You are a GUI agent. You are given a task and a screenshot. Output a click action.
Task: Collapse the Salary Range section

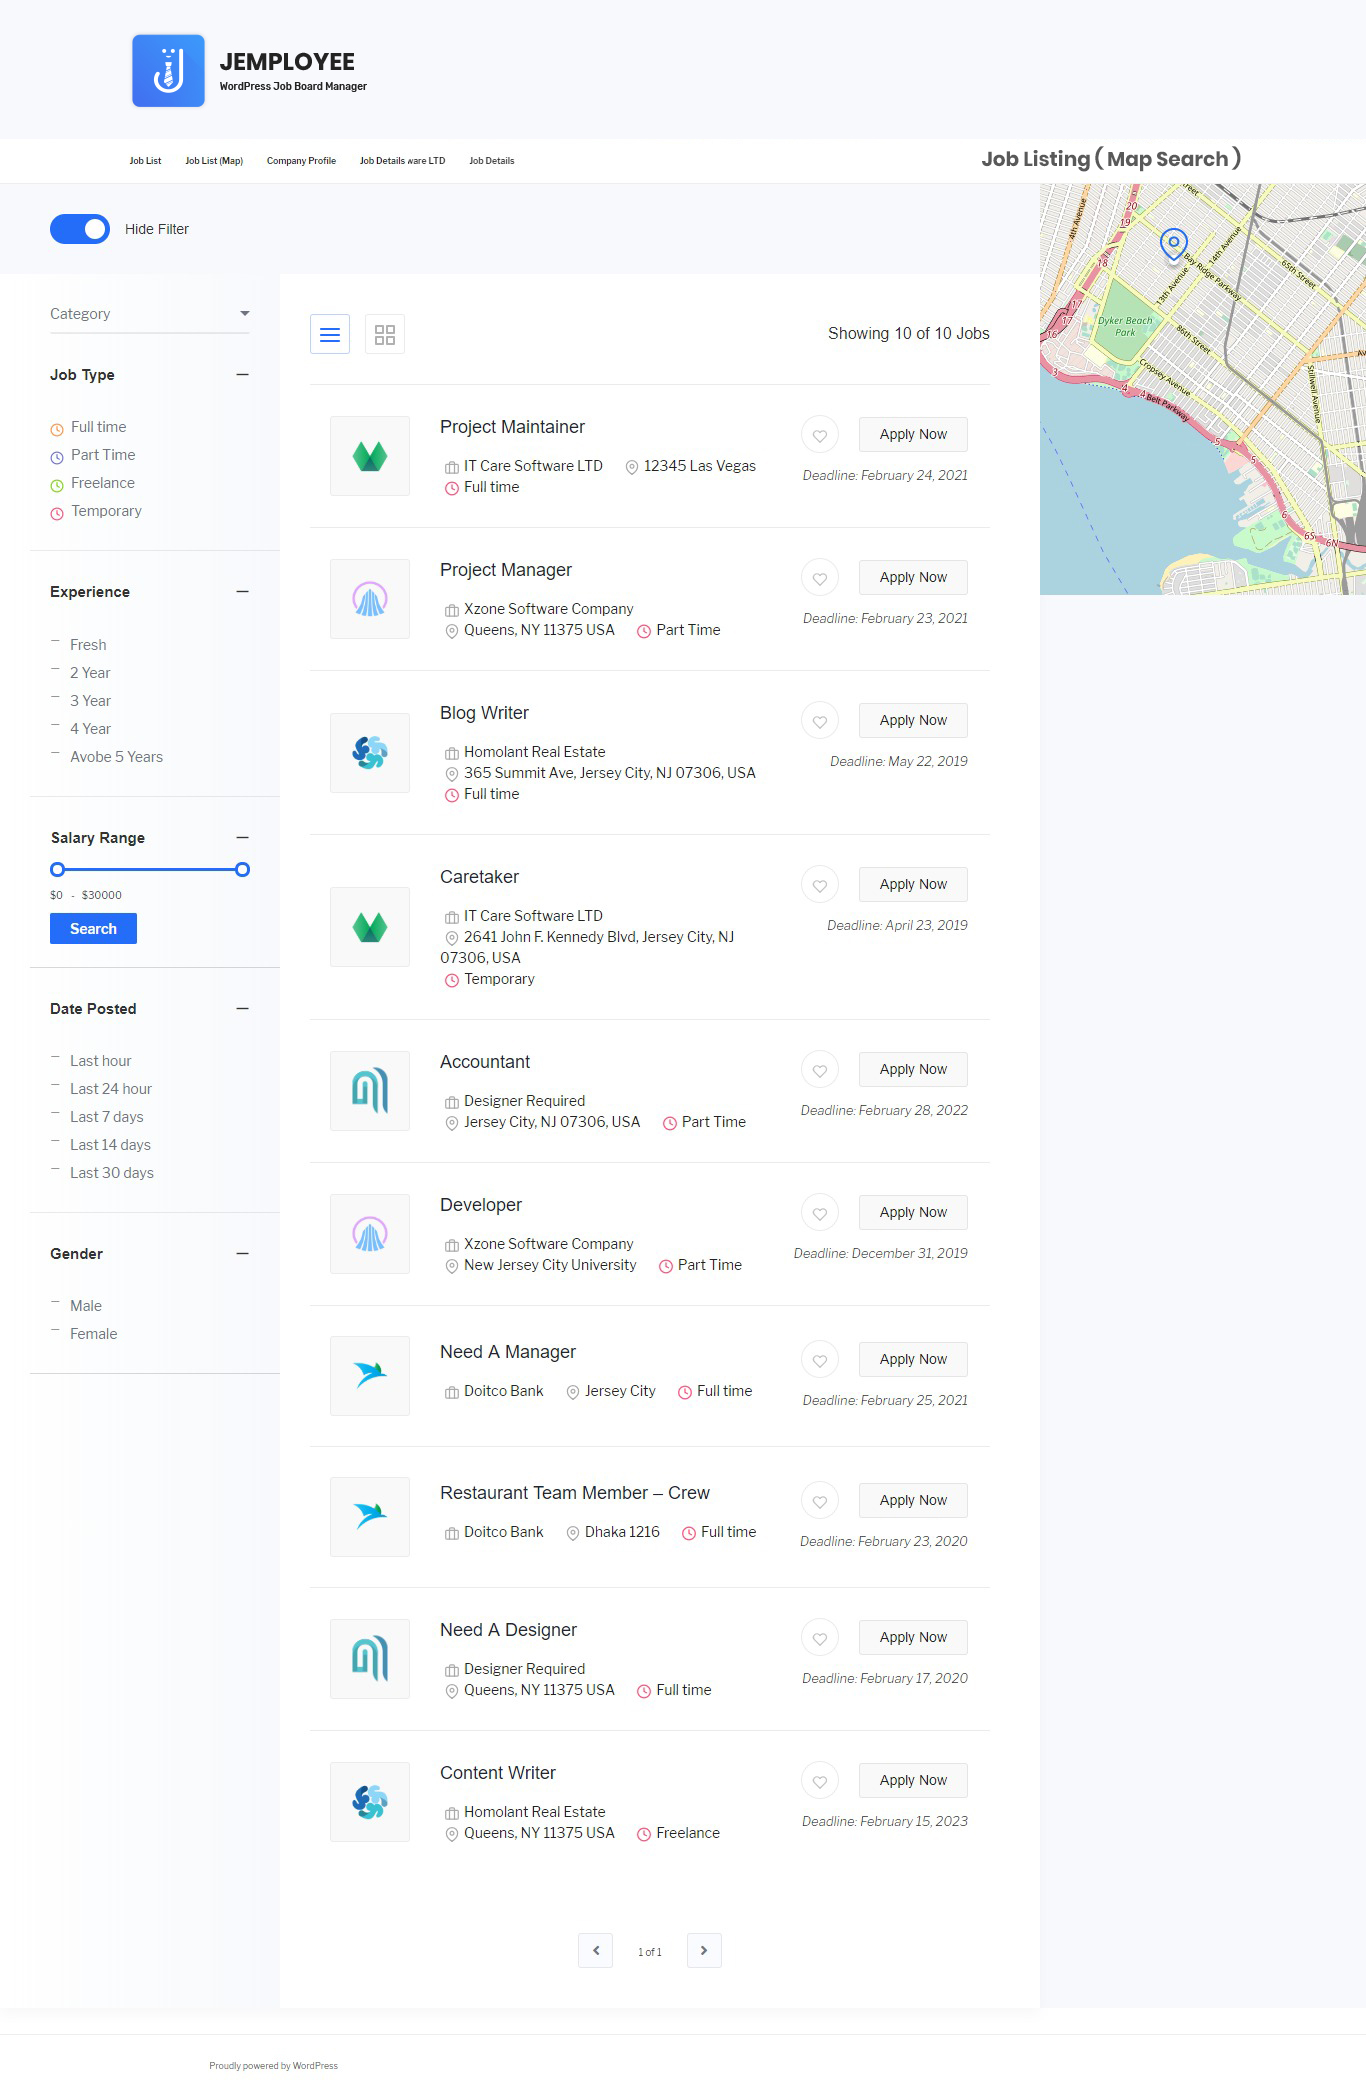[x=242, y=838]
